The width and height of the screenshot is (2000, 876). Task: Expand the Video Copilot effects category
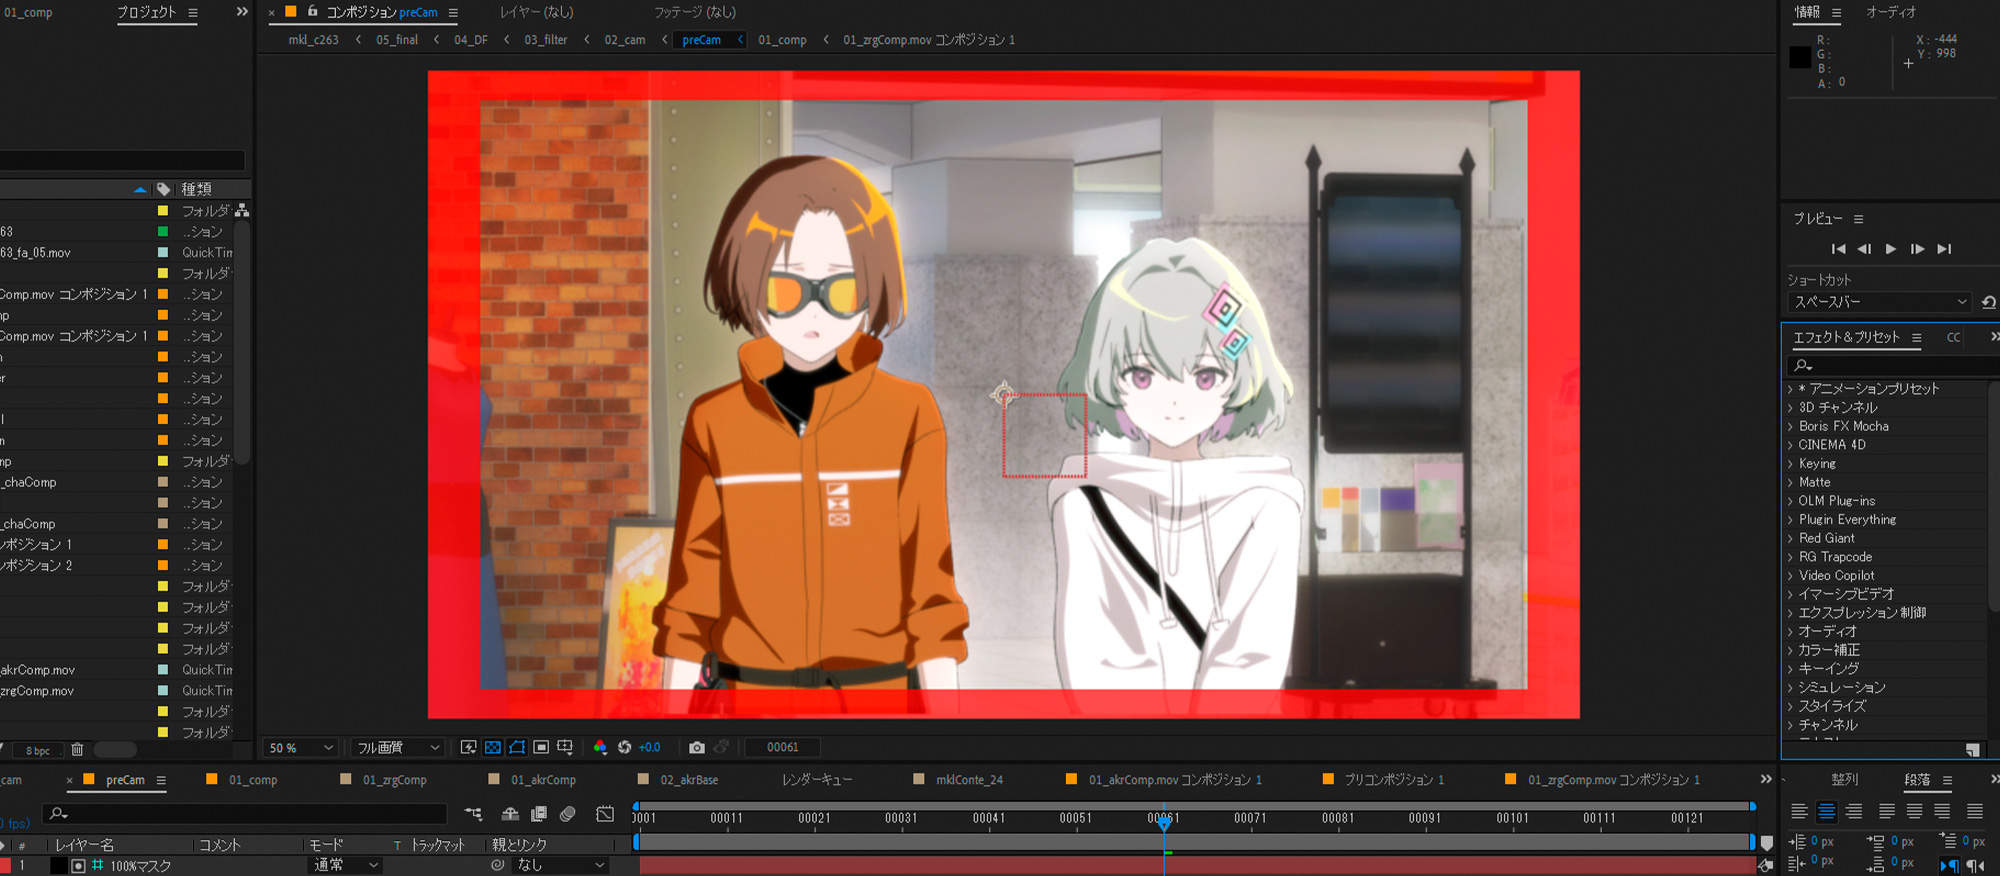point(1790,576)
